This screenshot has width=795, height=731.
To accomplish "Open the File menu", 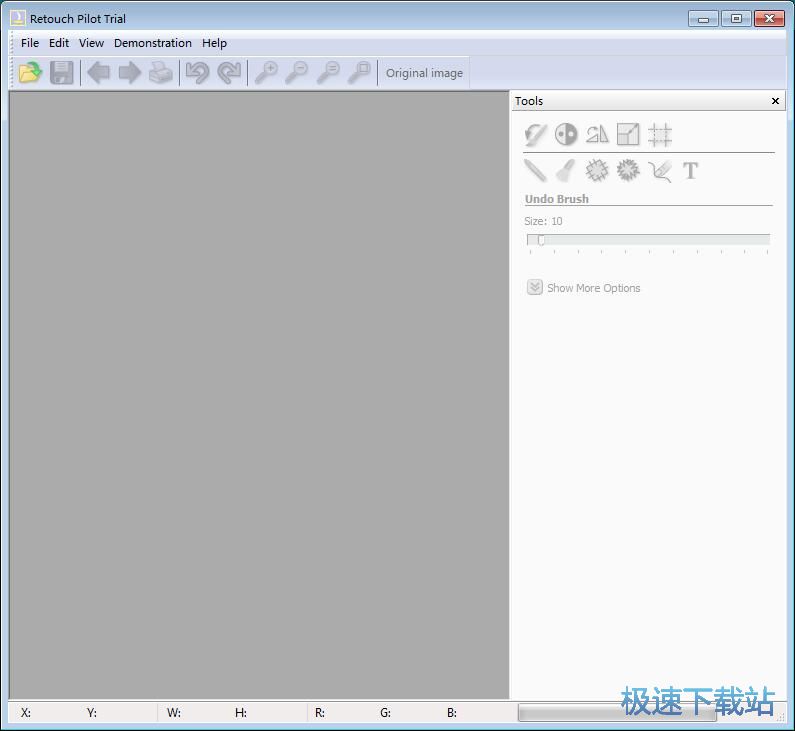I will click(x=30, y=43).
